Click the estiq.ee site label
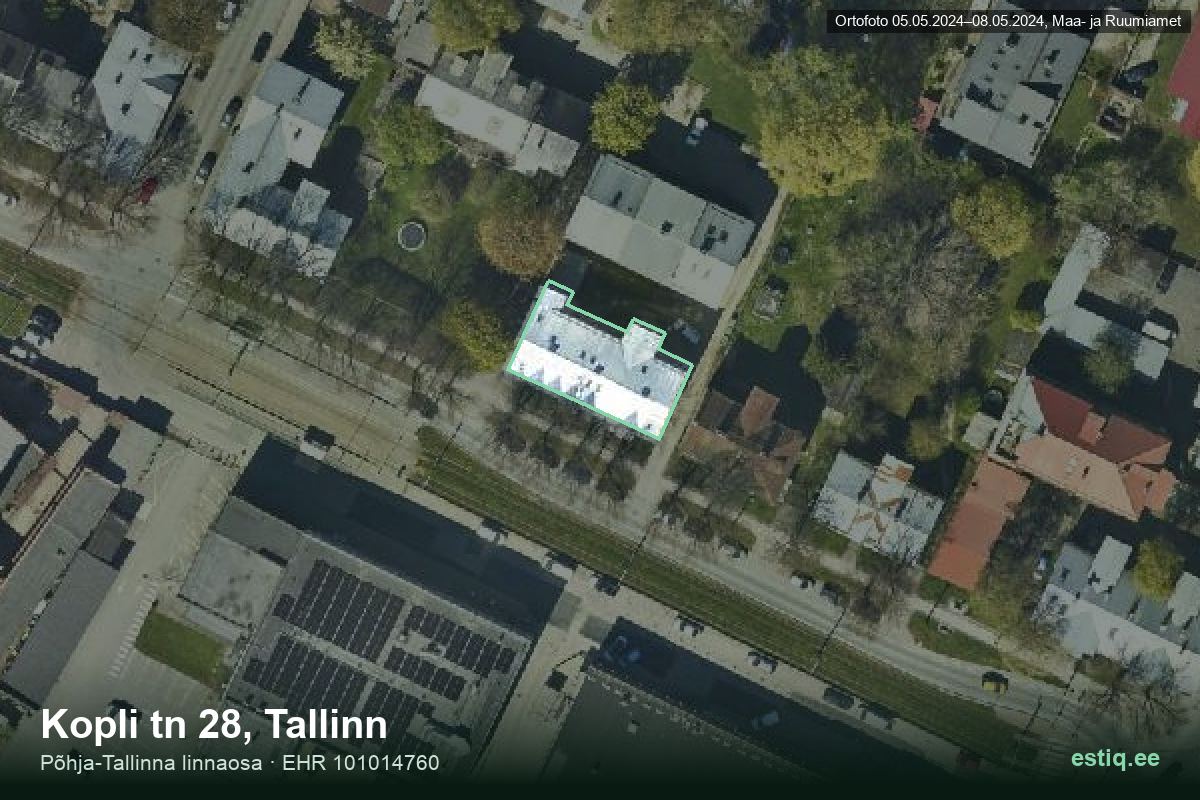Viewport: 1200px width, 800px height. (x=1115, y=758)
